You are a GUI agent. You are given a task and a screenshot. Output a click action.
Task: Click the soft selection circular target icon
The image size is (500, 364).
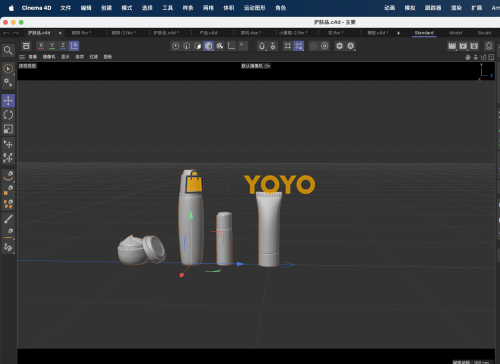pos(325,46)
